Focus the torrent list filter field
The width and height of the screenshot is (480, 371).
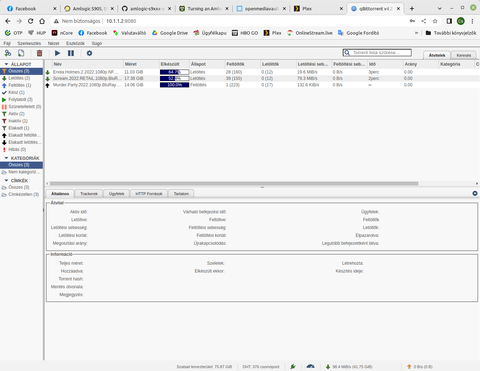click(377, 53)
